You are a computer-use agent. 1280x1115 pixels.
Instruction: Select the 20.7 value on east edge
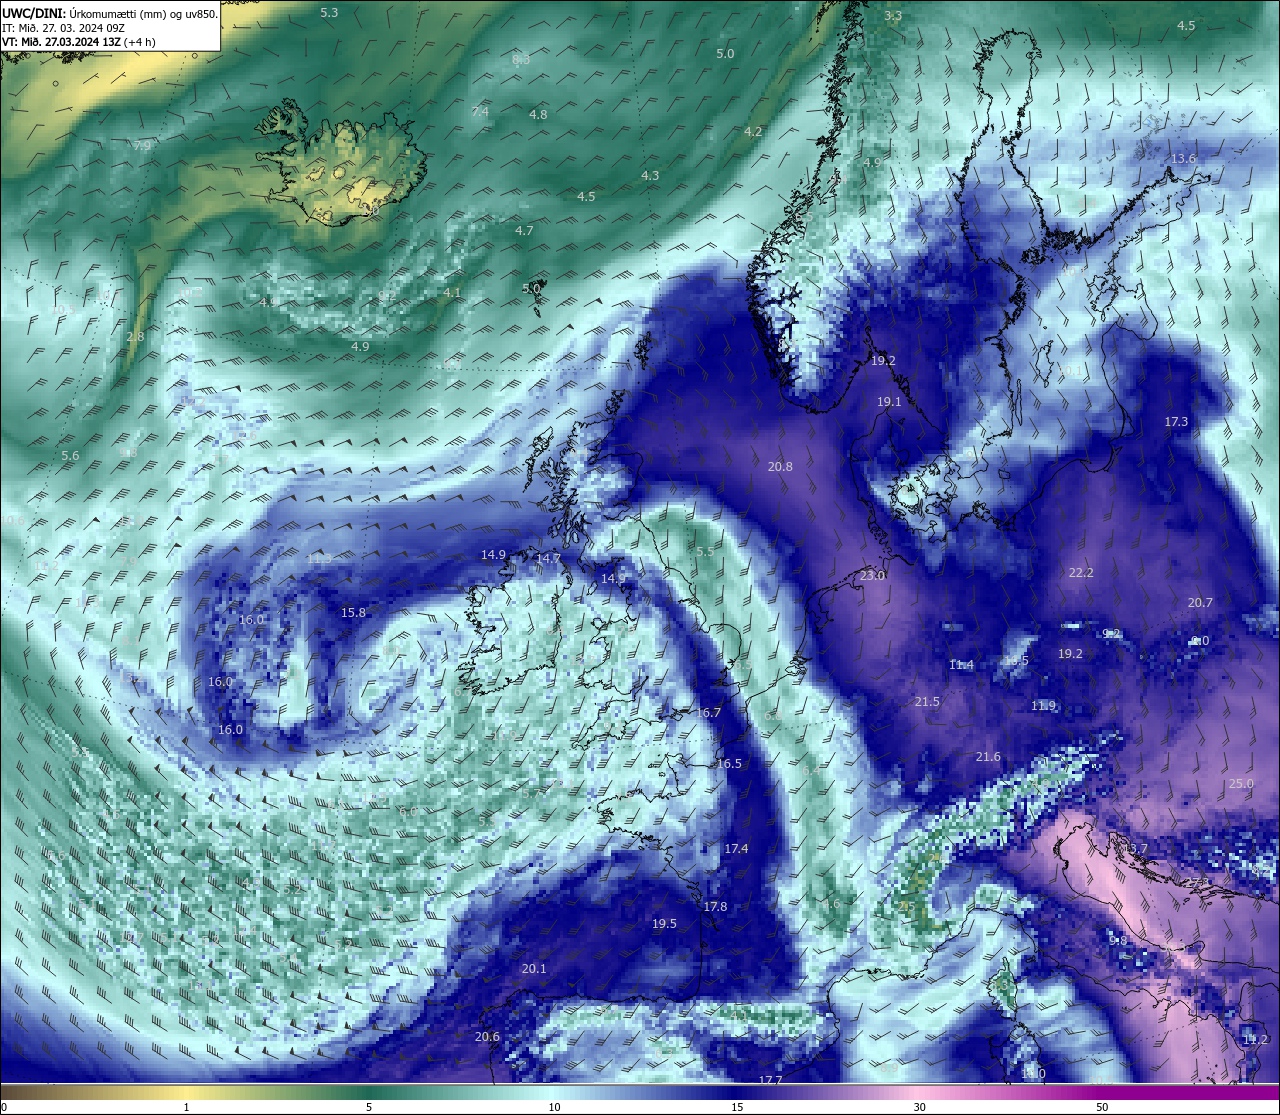coord(1200,603)
